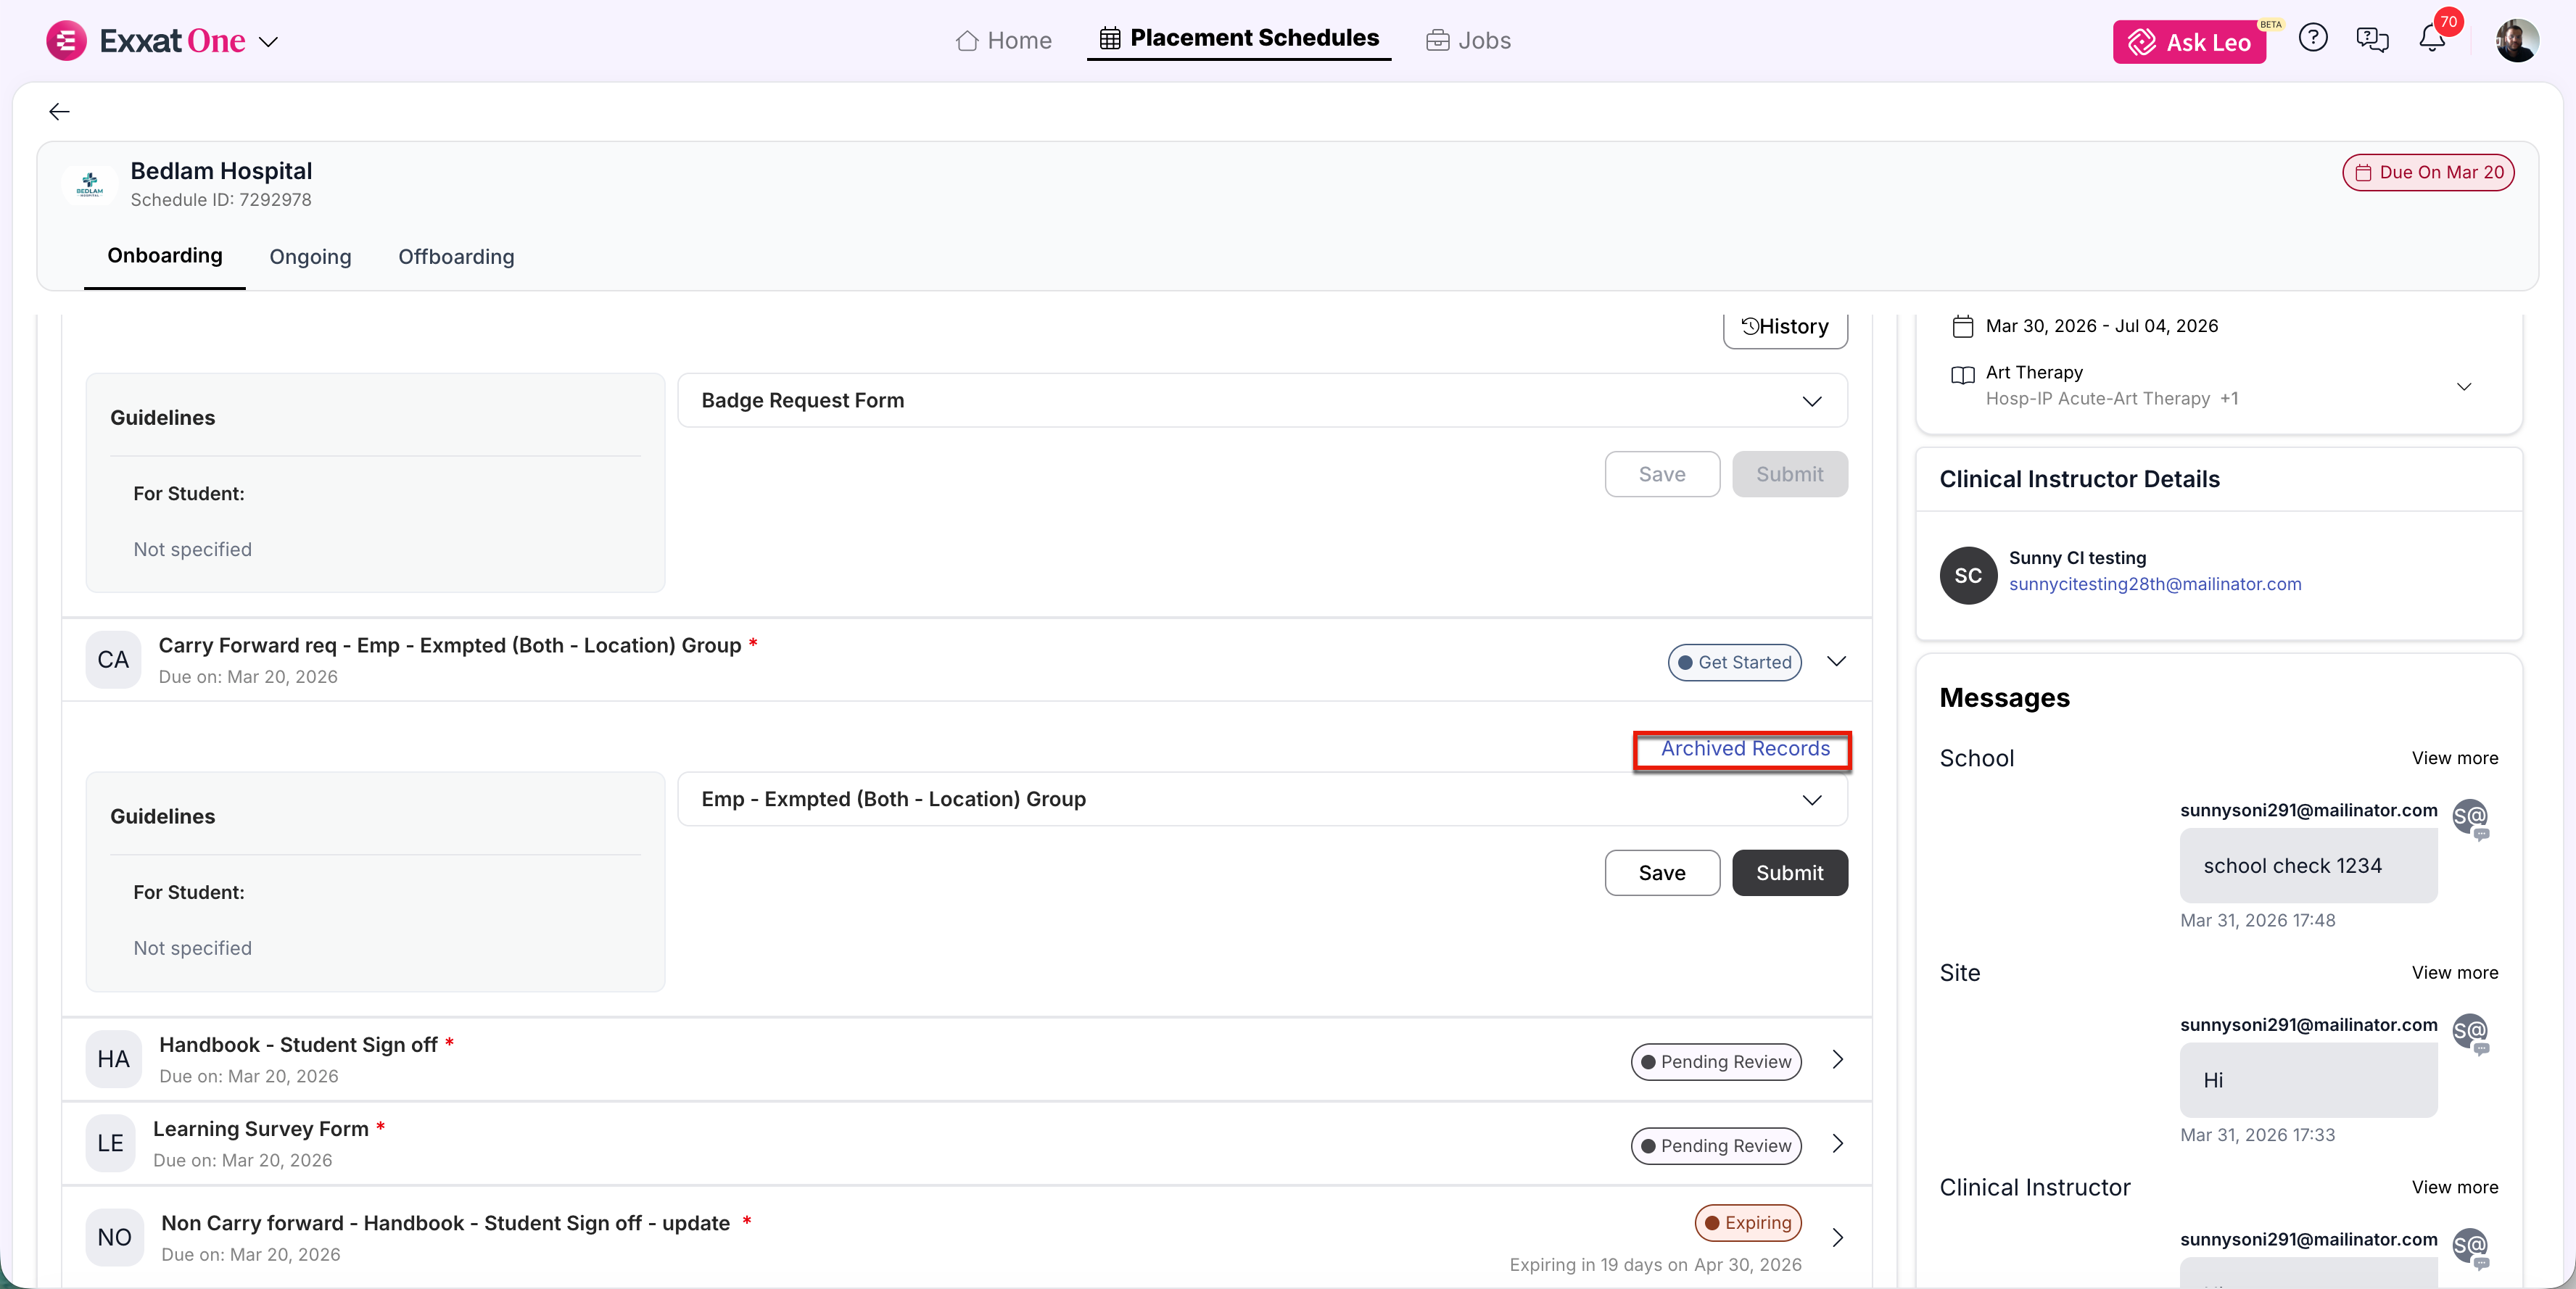Go to the Jobs menu
The width and height of the screenshot is (2576, 1289).
pyautogui.click(x=1468, y=40)
